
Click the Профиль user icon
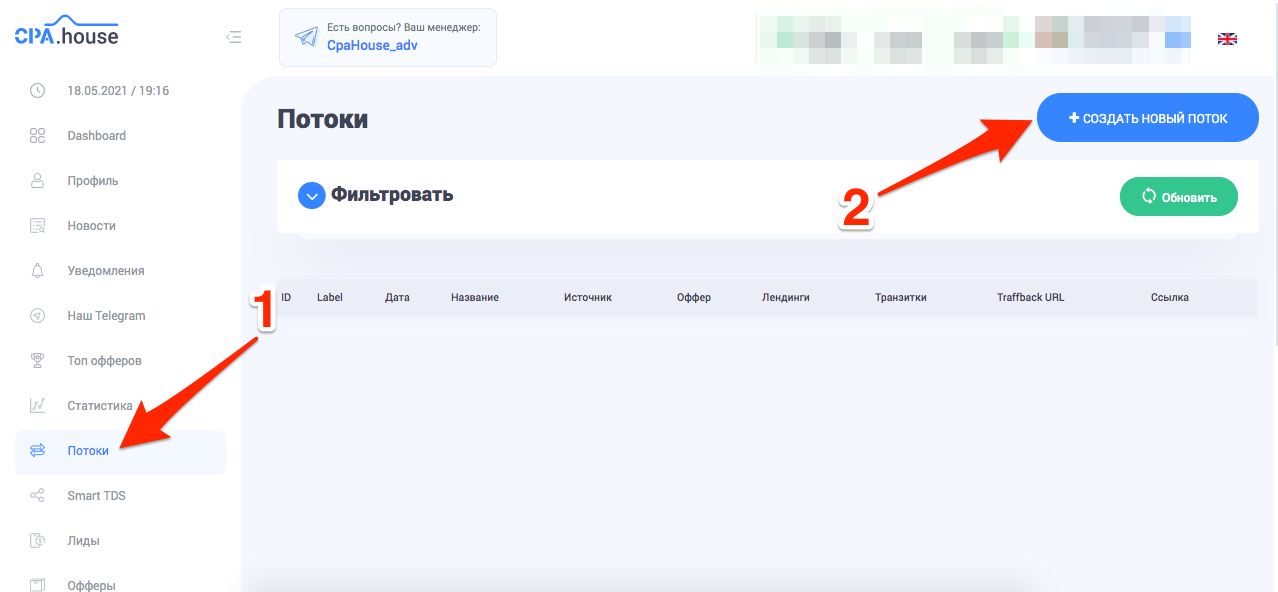38,181
